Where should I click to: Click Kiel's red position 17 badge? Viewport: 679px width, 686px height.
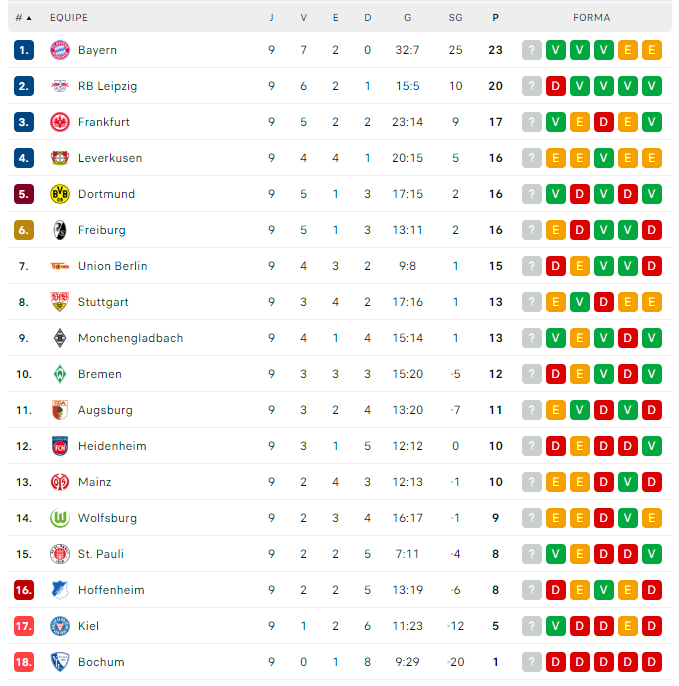[24, 626]
